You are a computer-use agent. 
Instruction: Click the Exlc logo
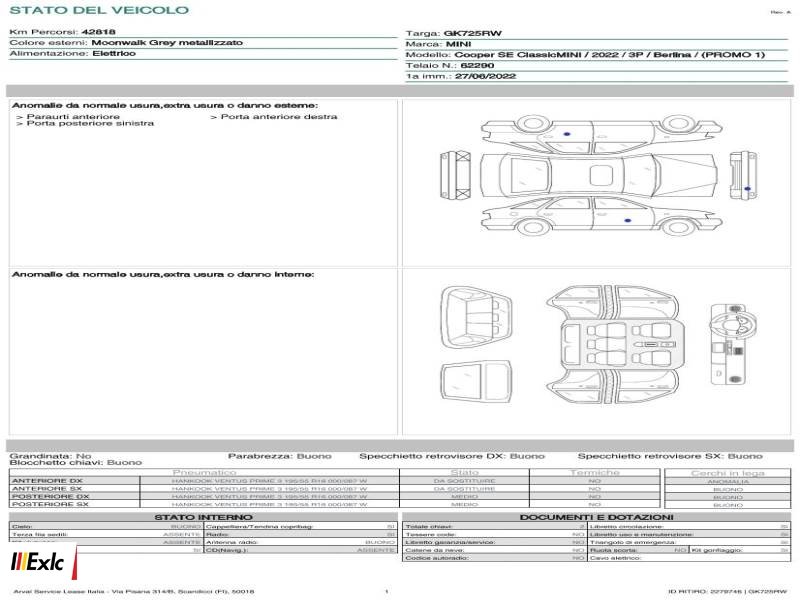[x=39, y=562]
